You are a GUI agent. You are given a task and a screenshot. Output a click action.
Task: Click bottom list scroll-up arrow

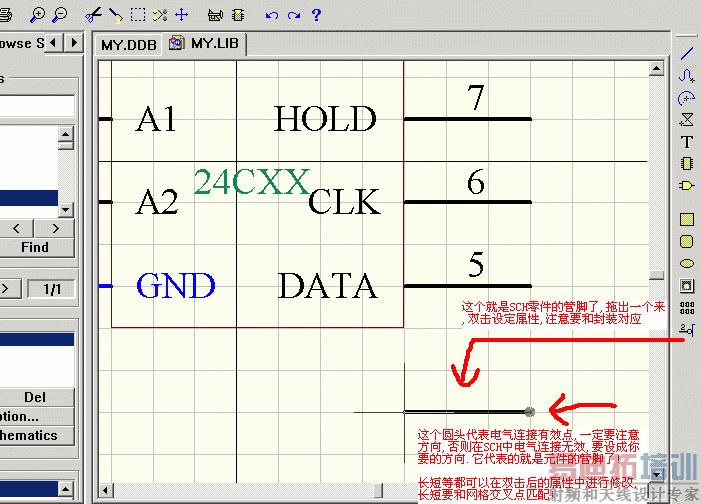click(66, 489)
